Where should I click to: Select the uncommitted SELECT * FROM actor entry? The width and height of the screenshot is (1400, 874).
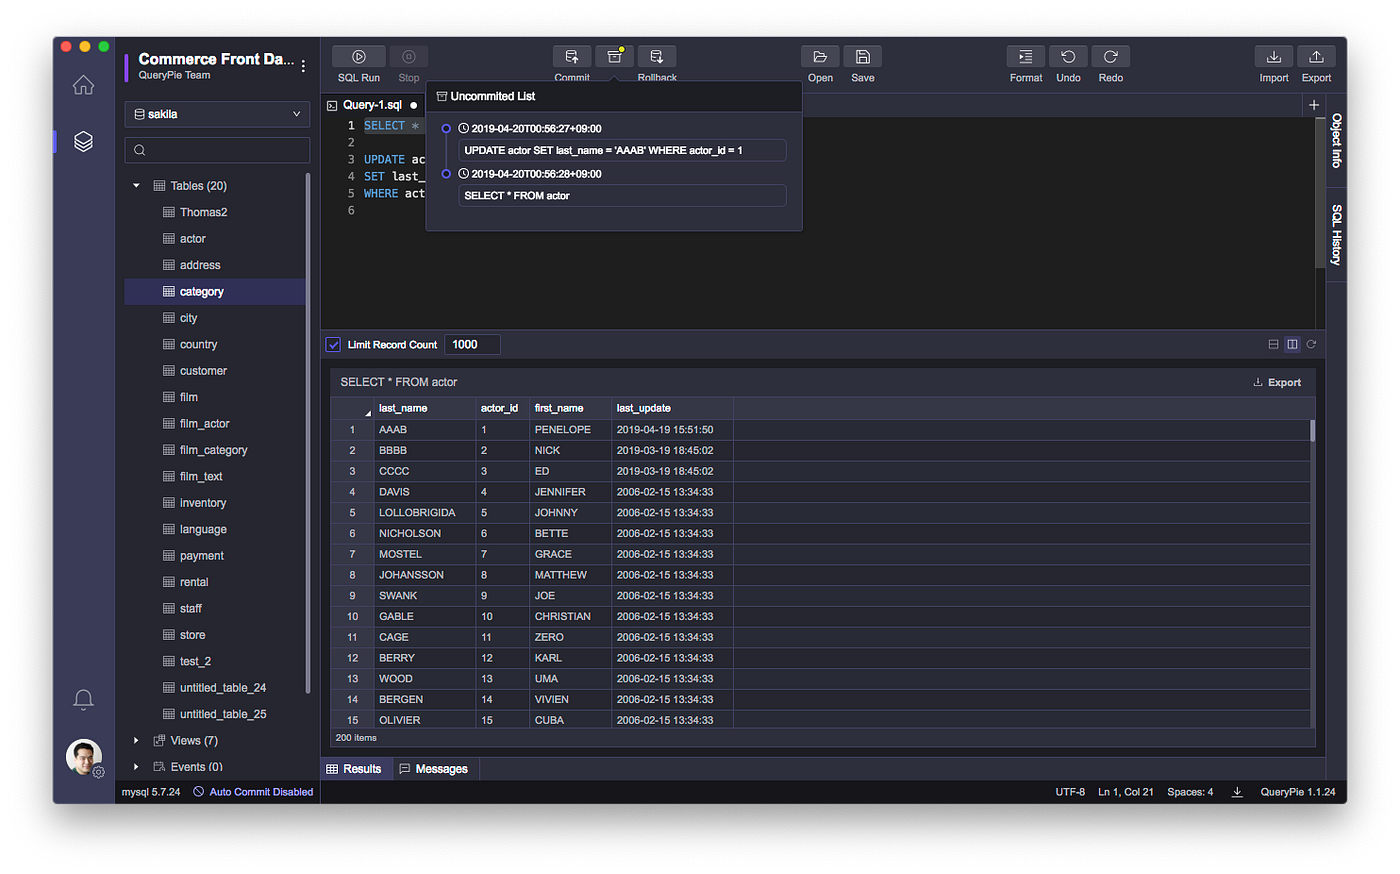pyautogui.click(x=622, y=196)
